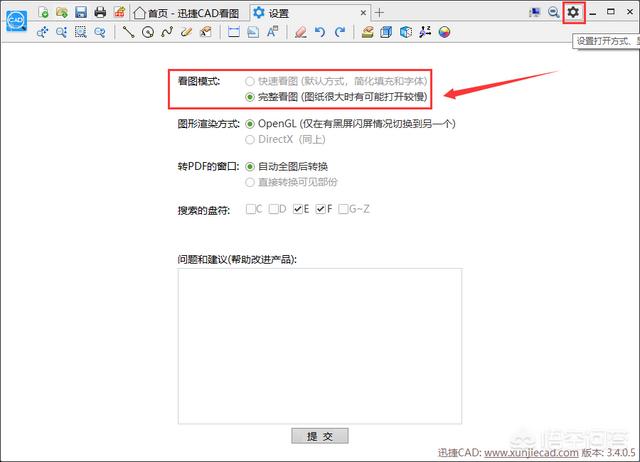Viewport: 640px width, 462px height.
Task: Open the background color wheel icon
Action: tap(444, 32)
